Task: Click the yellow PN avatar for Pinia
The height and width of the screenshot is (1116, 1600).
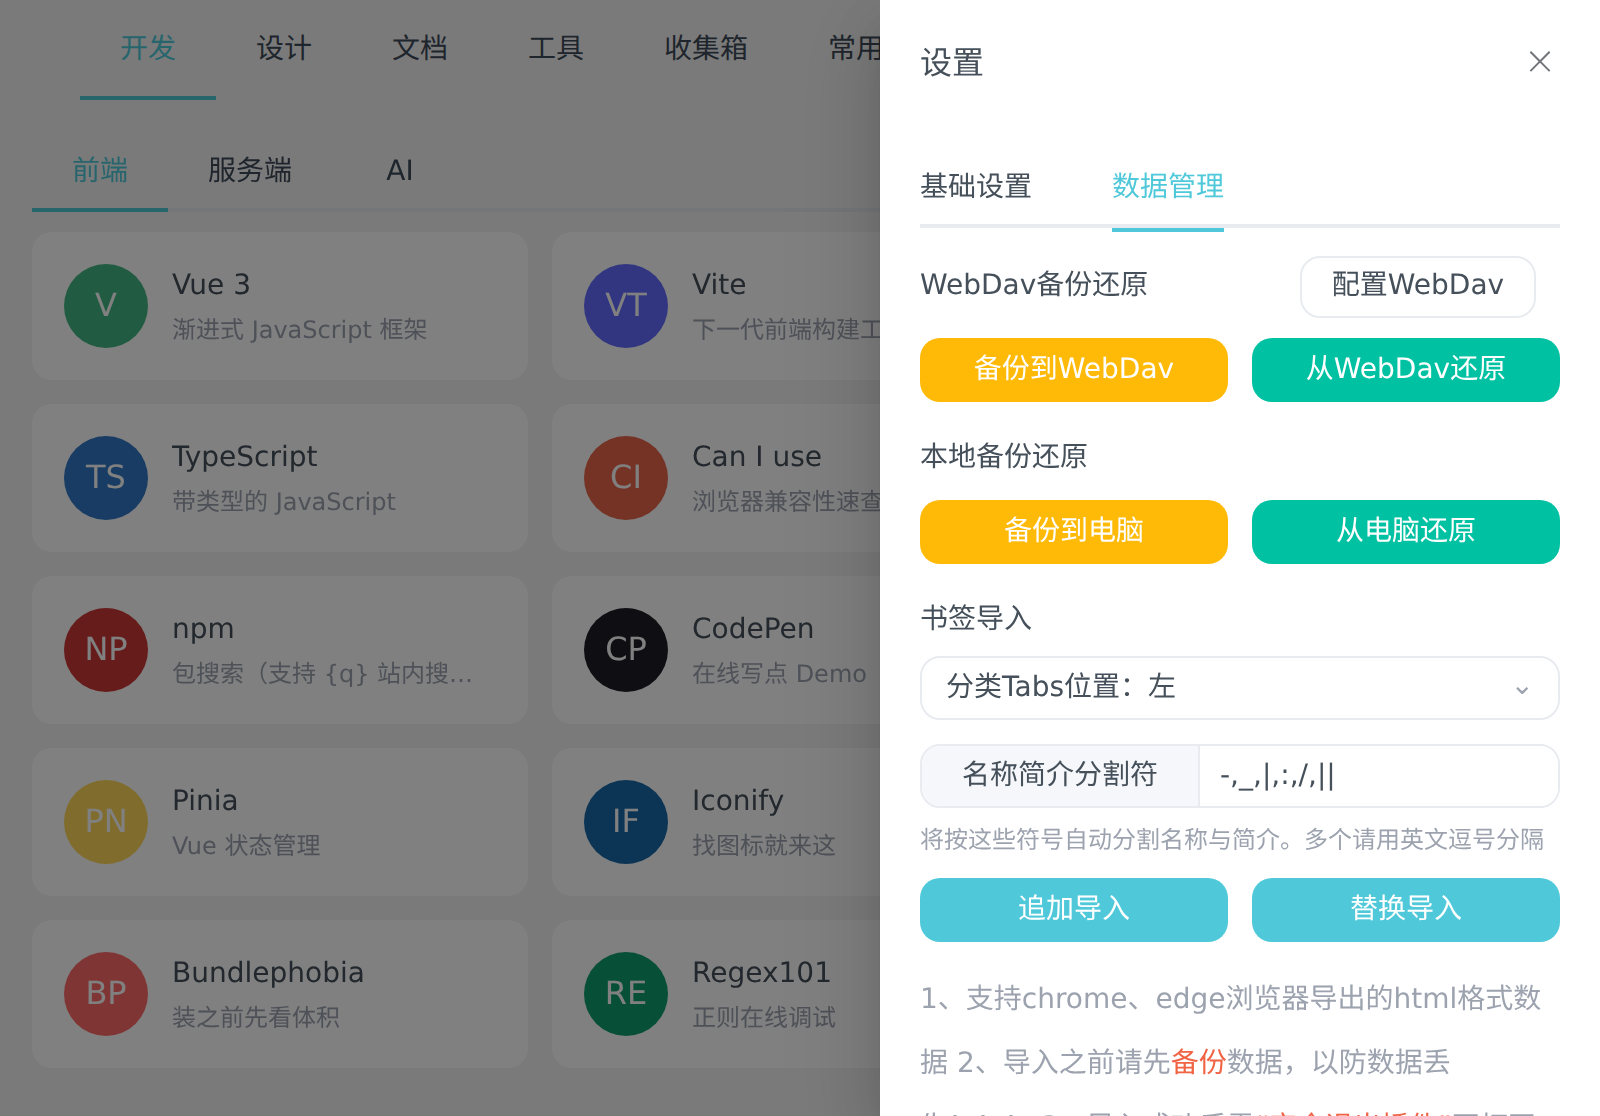Action: click(x=106, y=822)
